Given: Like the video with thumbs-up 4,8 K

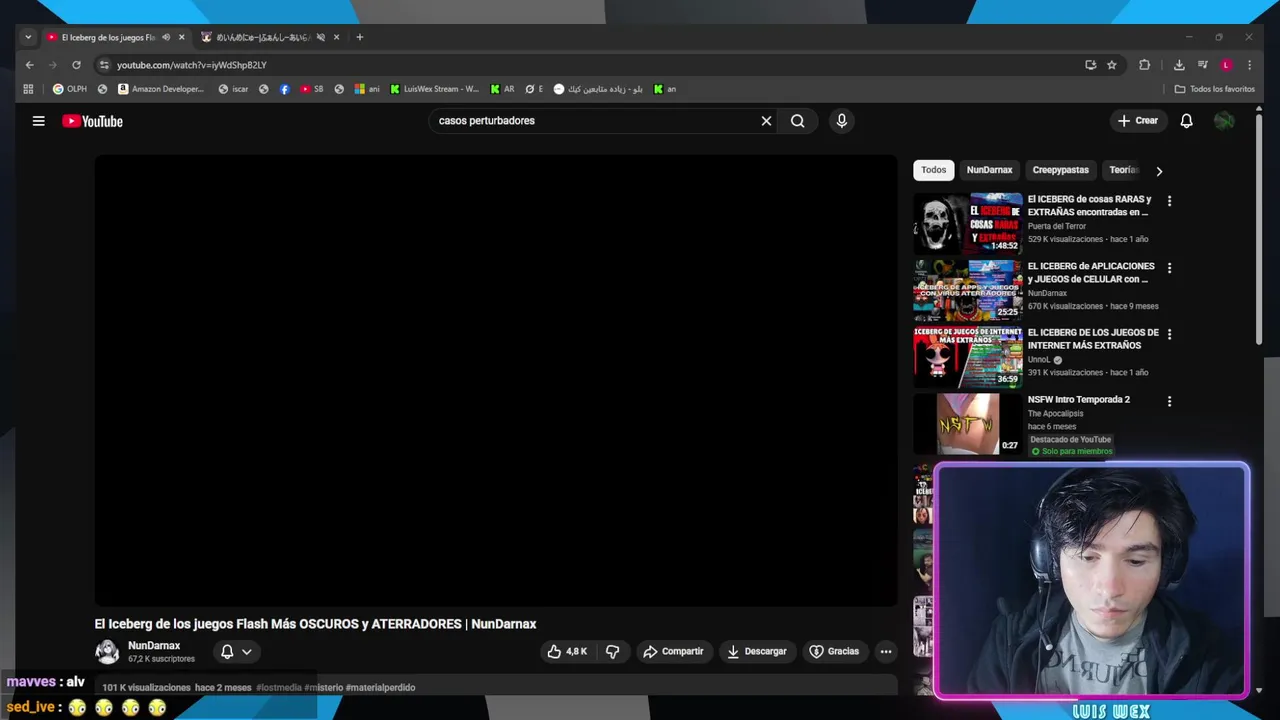Looking at the screenshot, I should [567, 651].
